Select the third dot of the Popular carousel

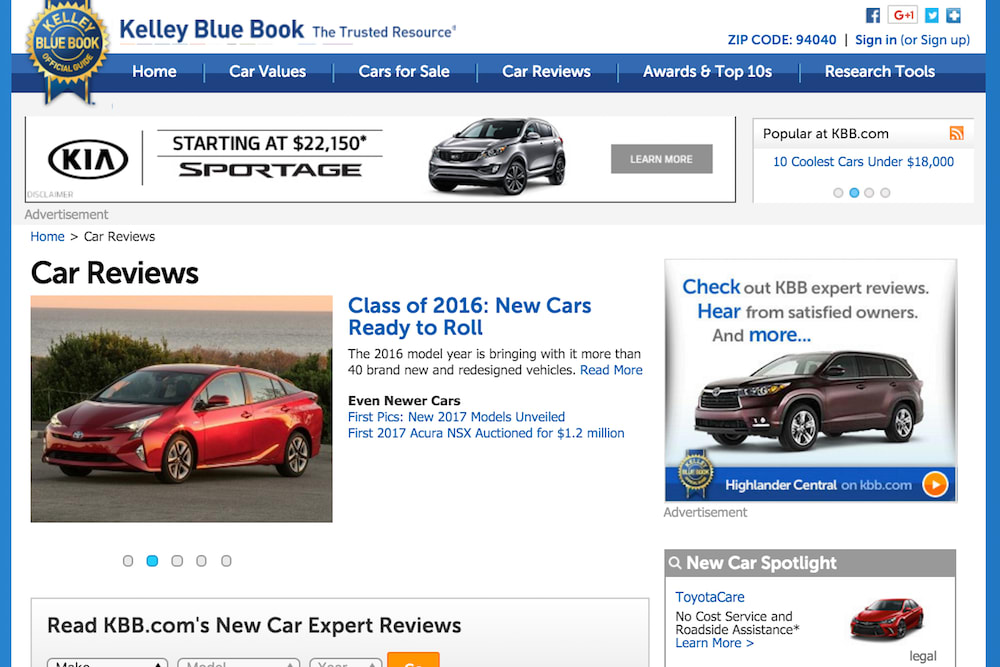(x=869, y=193)
